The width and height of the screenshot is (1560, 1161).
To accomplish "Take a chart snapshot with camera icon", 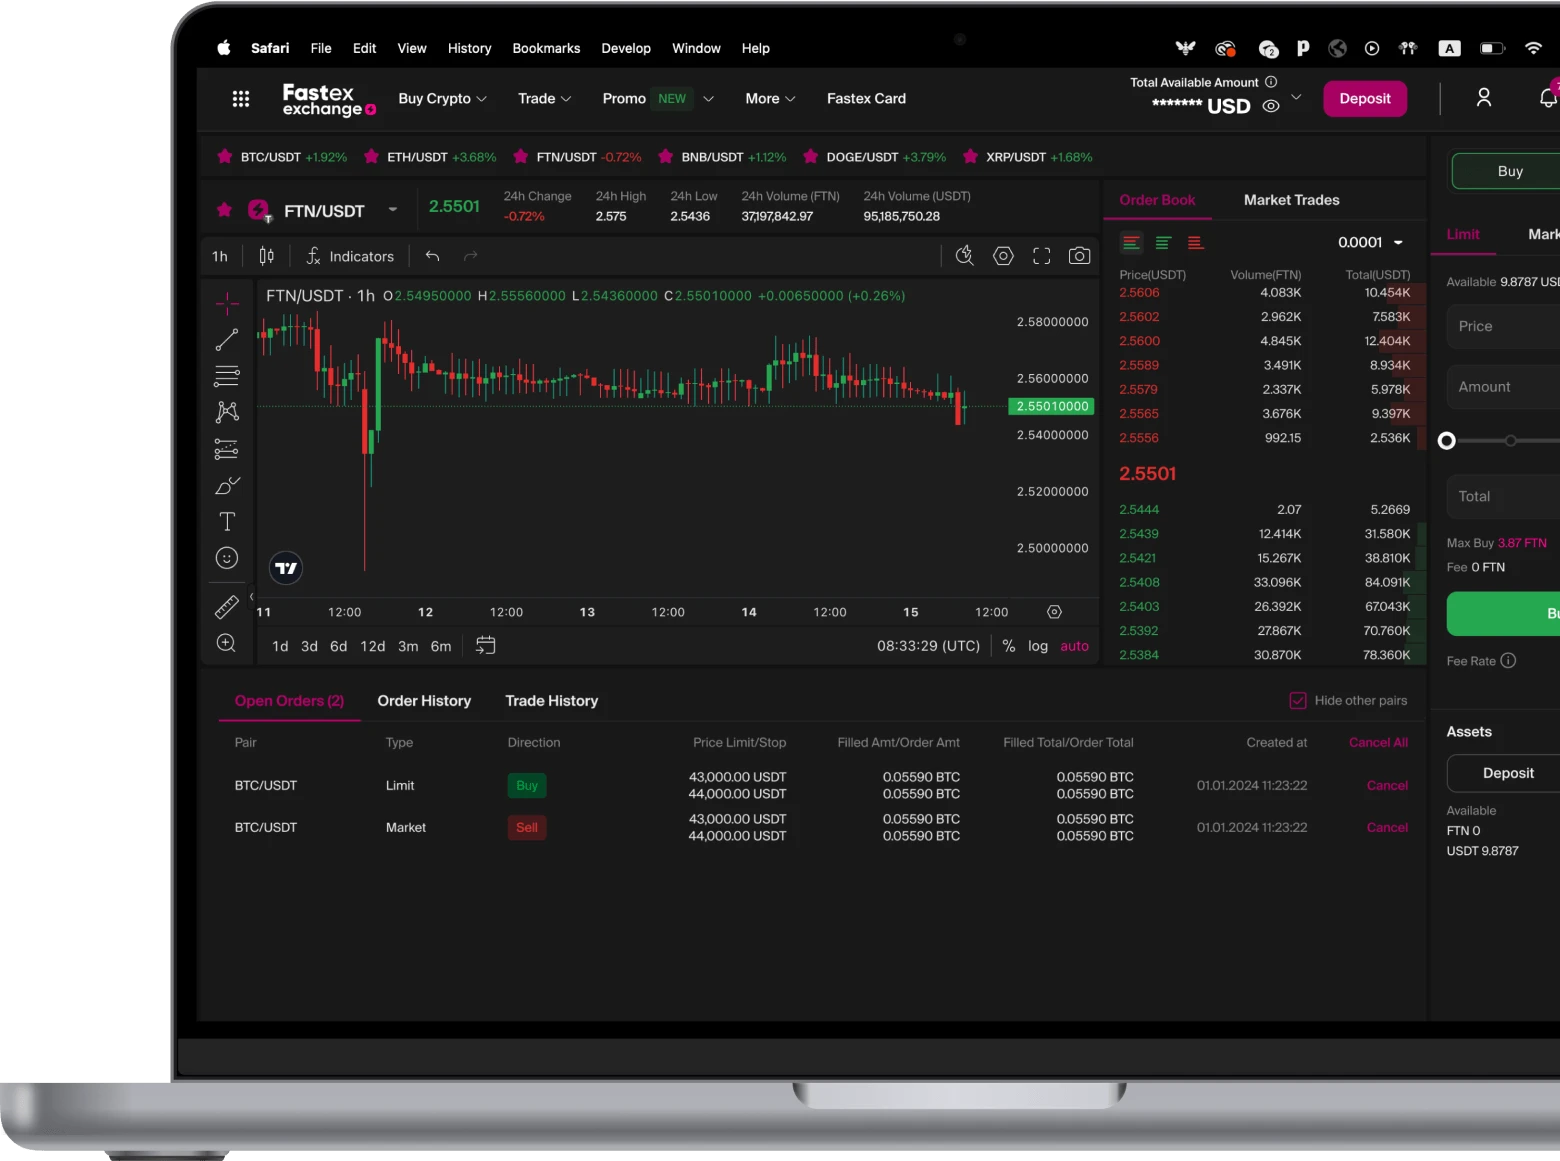I will 1079,256.
